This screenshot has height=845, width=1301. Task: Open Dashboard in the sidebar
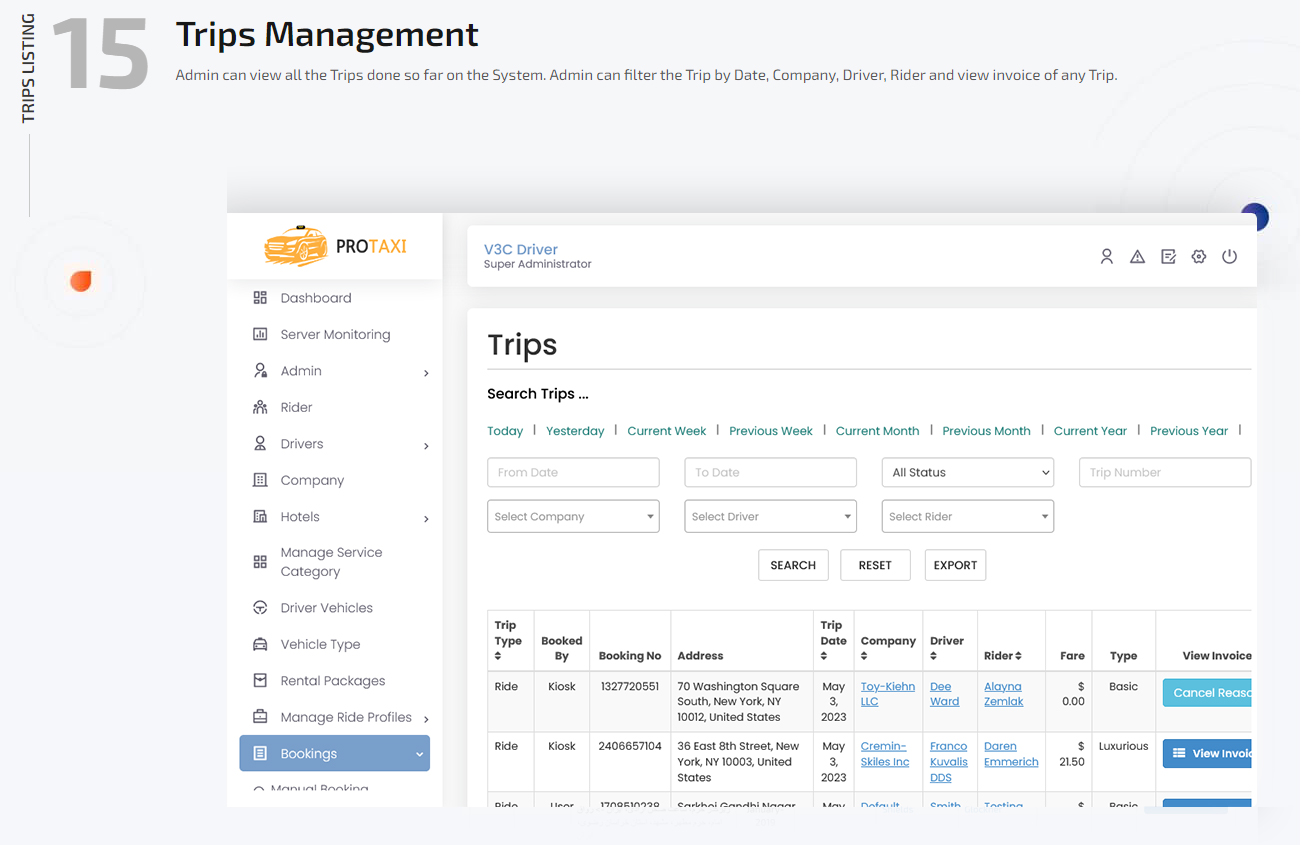click(316, 298)
